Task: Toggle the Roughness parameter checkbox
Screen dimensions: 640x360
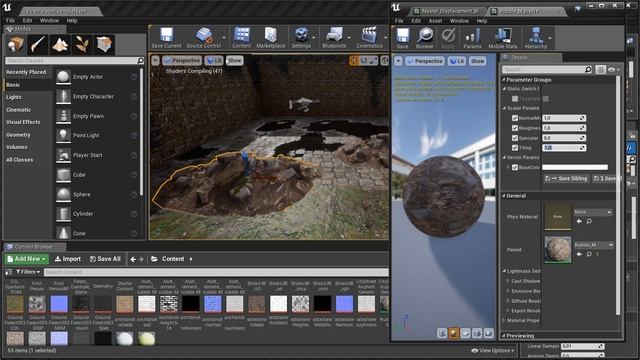Action: click(515, 128)
